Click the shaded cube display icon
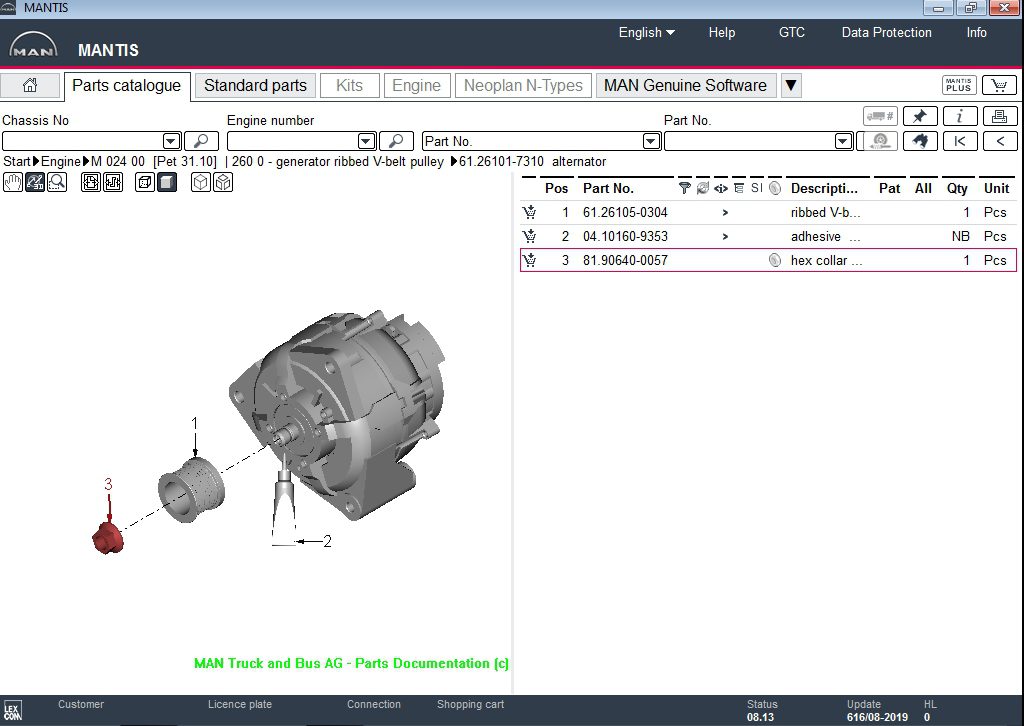Viewport: 1024px width, 726px height. (165, 182)
